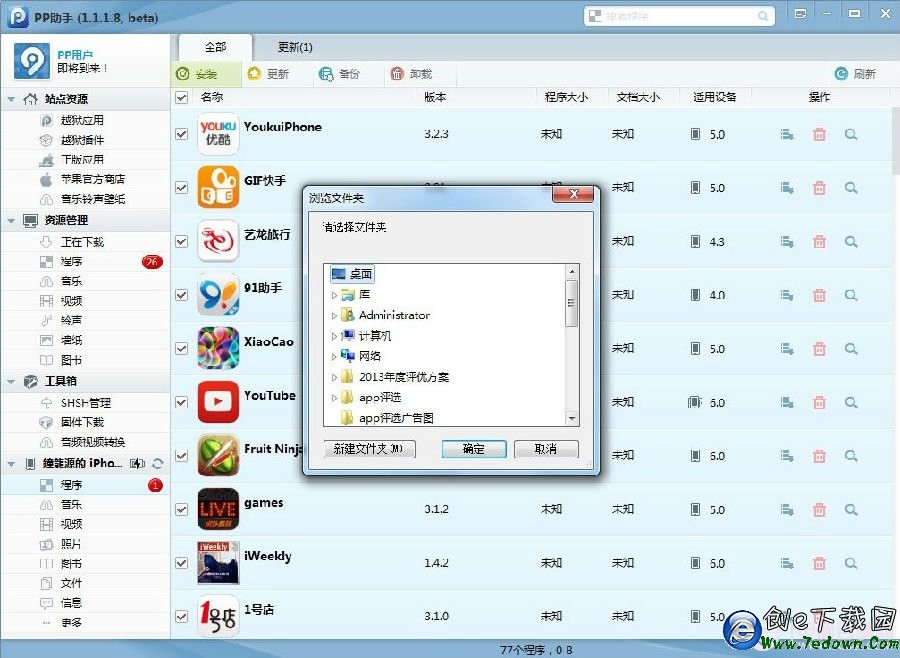Open 越狱应用 in the sidebar

pyautogui.click(x=82, y=120)
